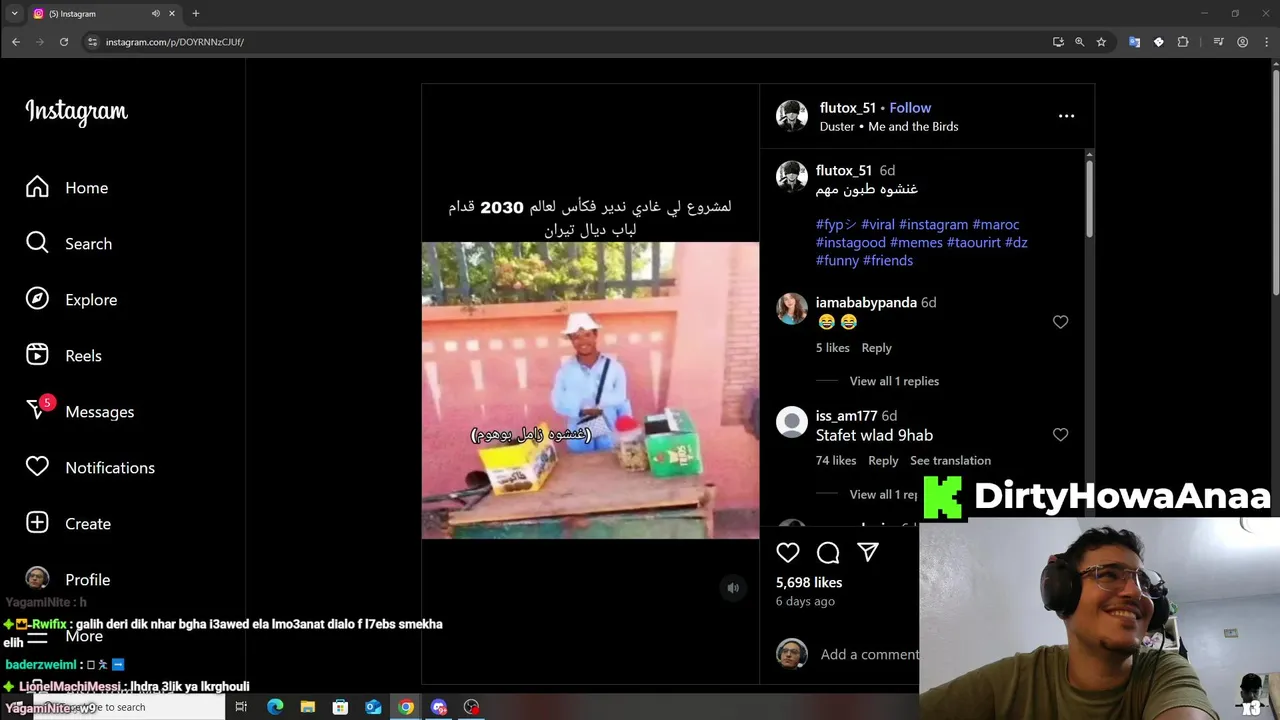Show the 74 likes on iss_am177's comment

836,461
